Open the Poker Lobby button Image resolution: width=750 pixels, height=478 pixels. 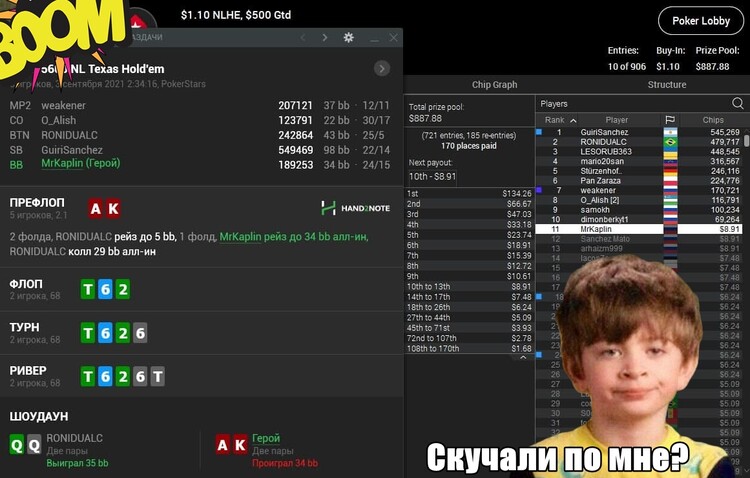(701, 21)
